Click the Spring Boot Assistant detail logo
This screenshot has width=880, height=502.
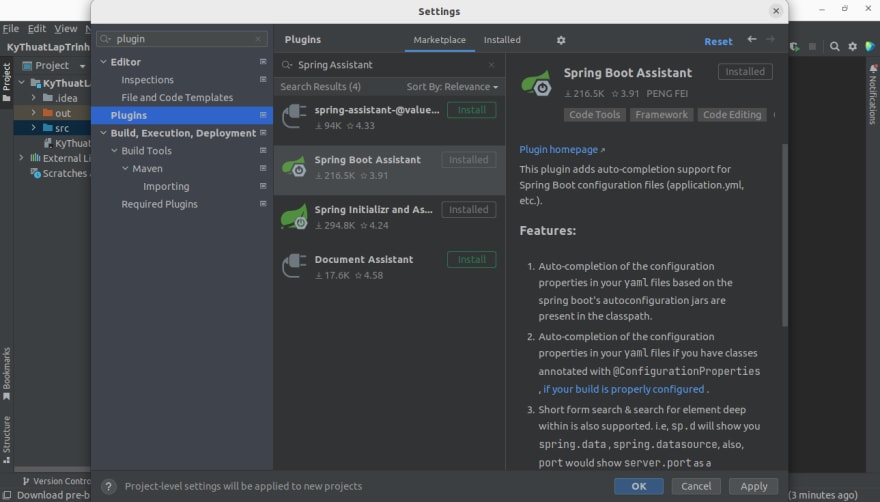(537, 83)
